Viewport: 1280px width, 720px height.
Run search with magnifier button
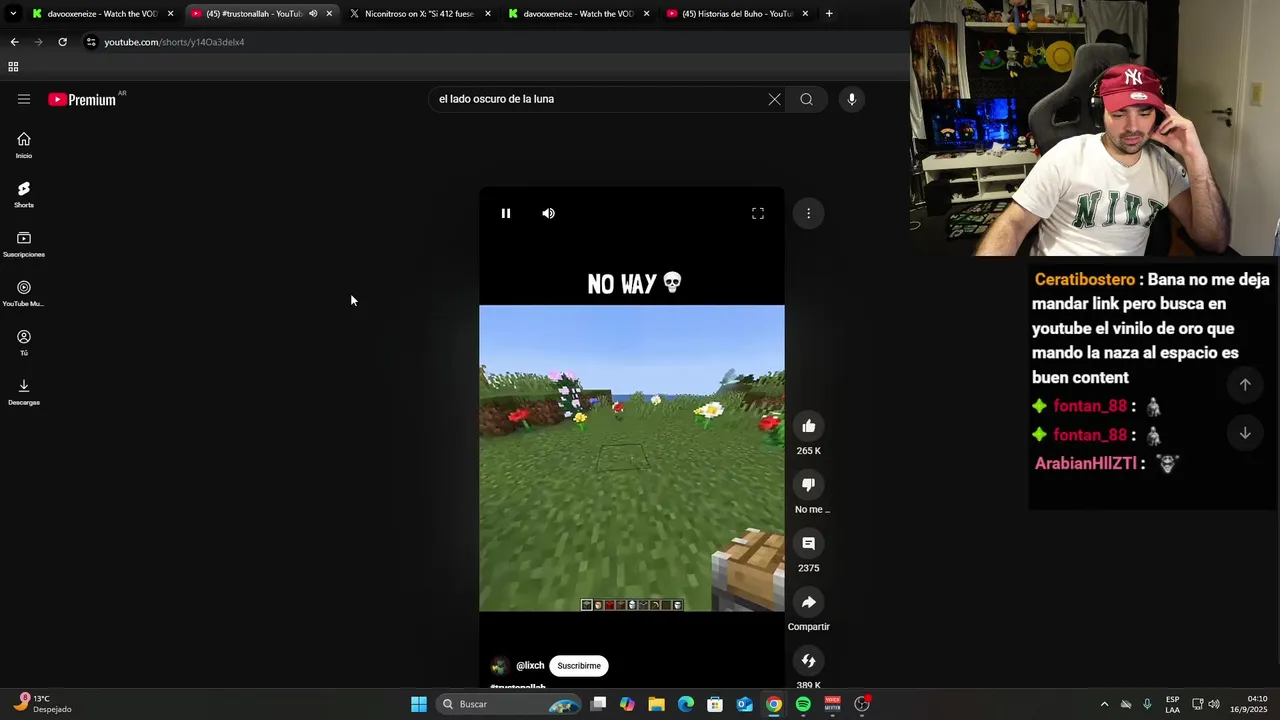(x=806, y=99)
